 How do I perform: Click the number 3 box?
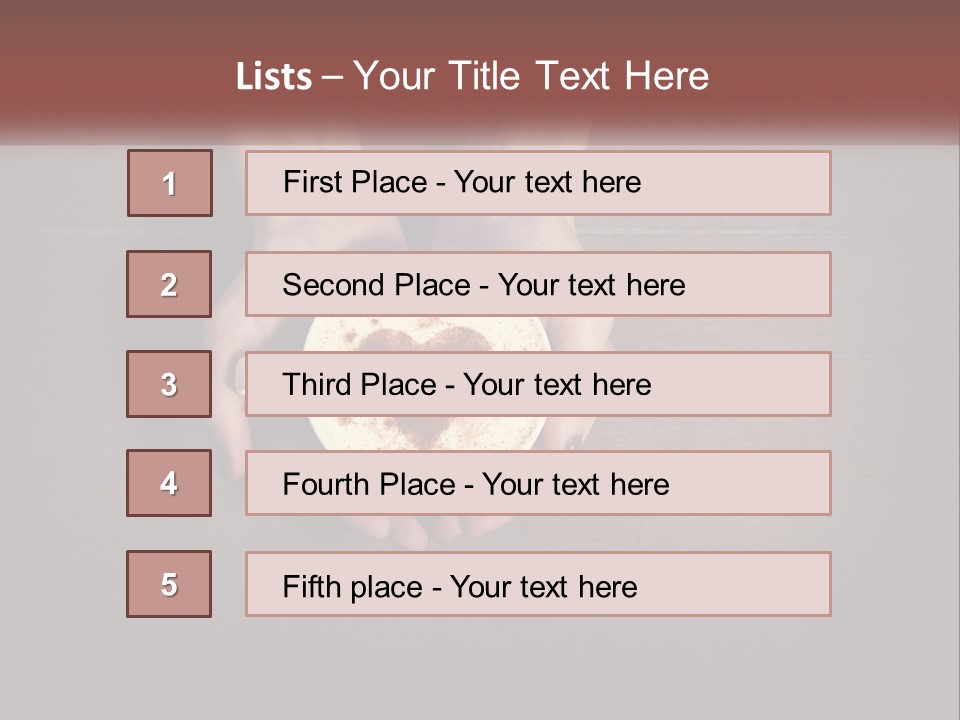point(169,384)
